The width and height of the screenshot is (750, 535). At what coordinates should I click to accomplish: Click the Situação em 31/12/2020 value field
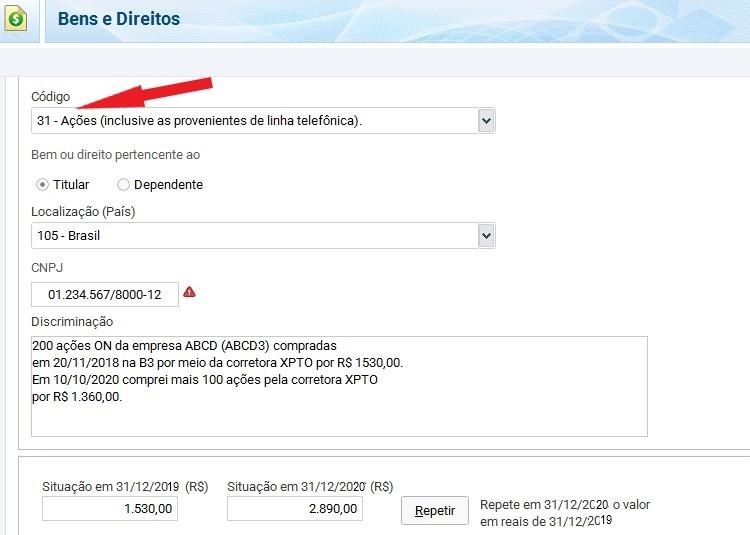pos(295,508)
